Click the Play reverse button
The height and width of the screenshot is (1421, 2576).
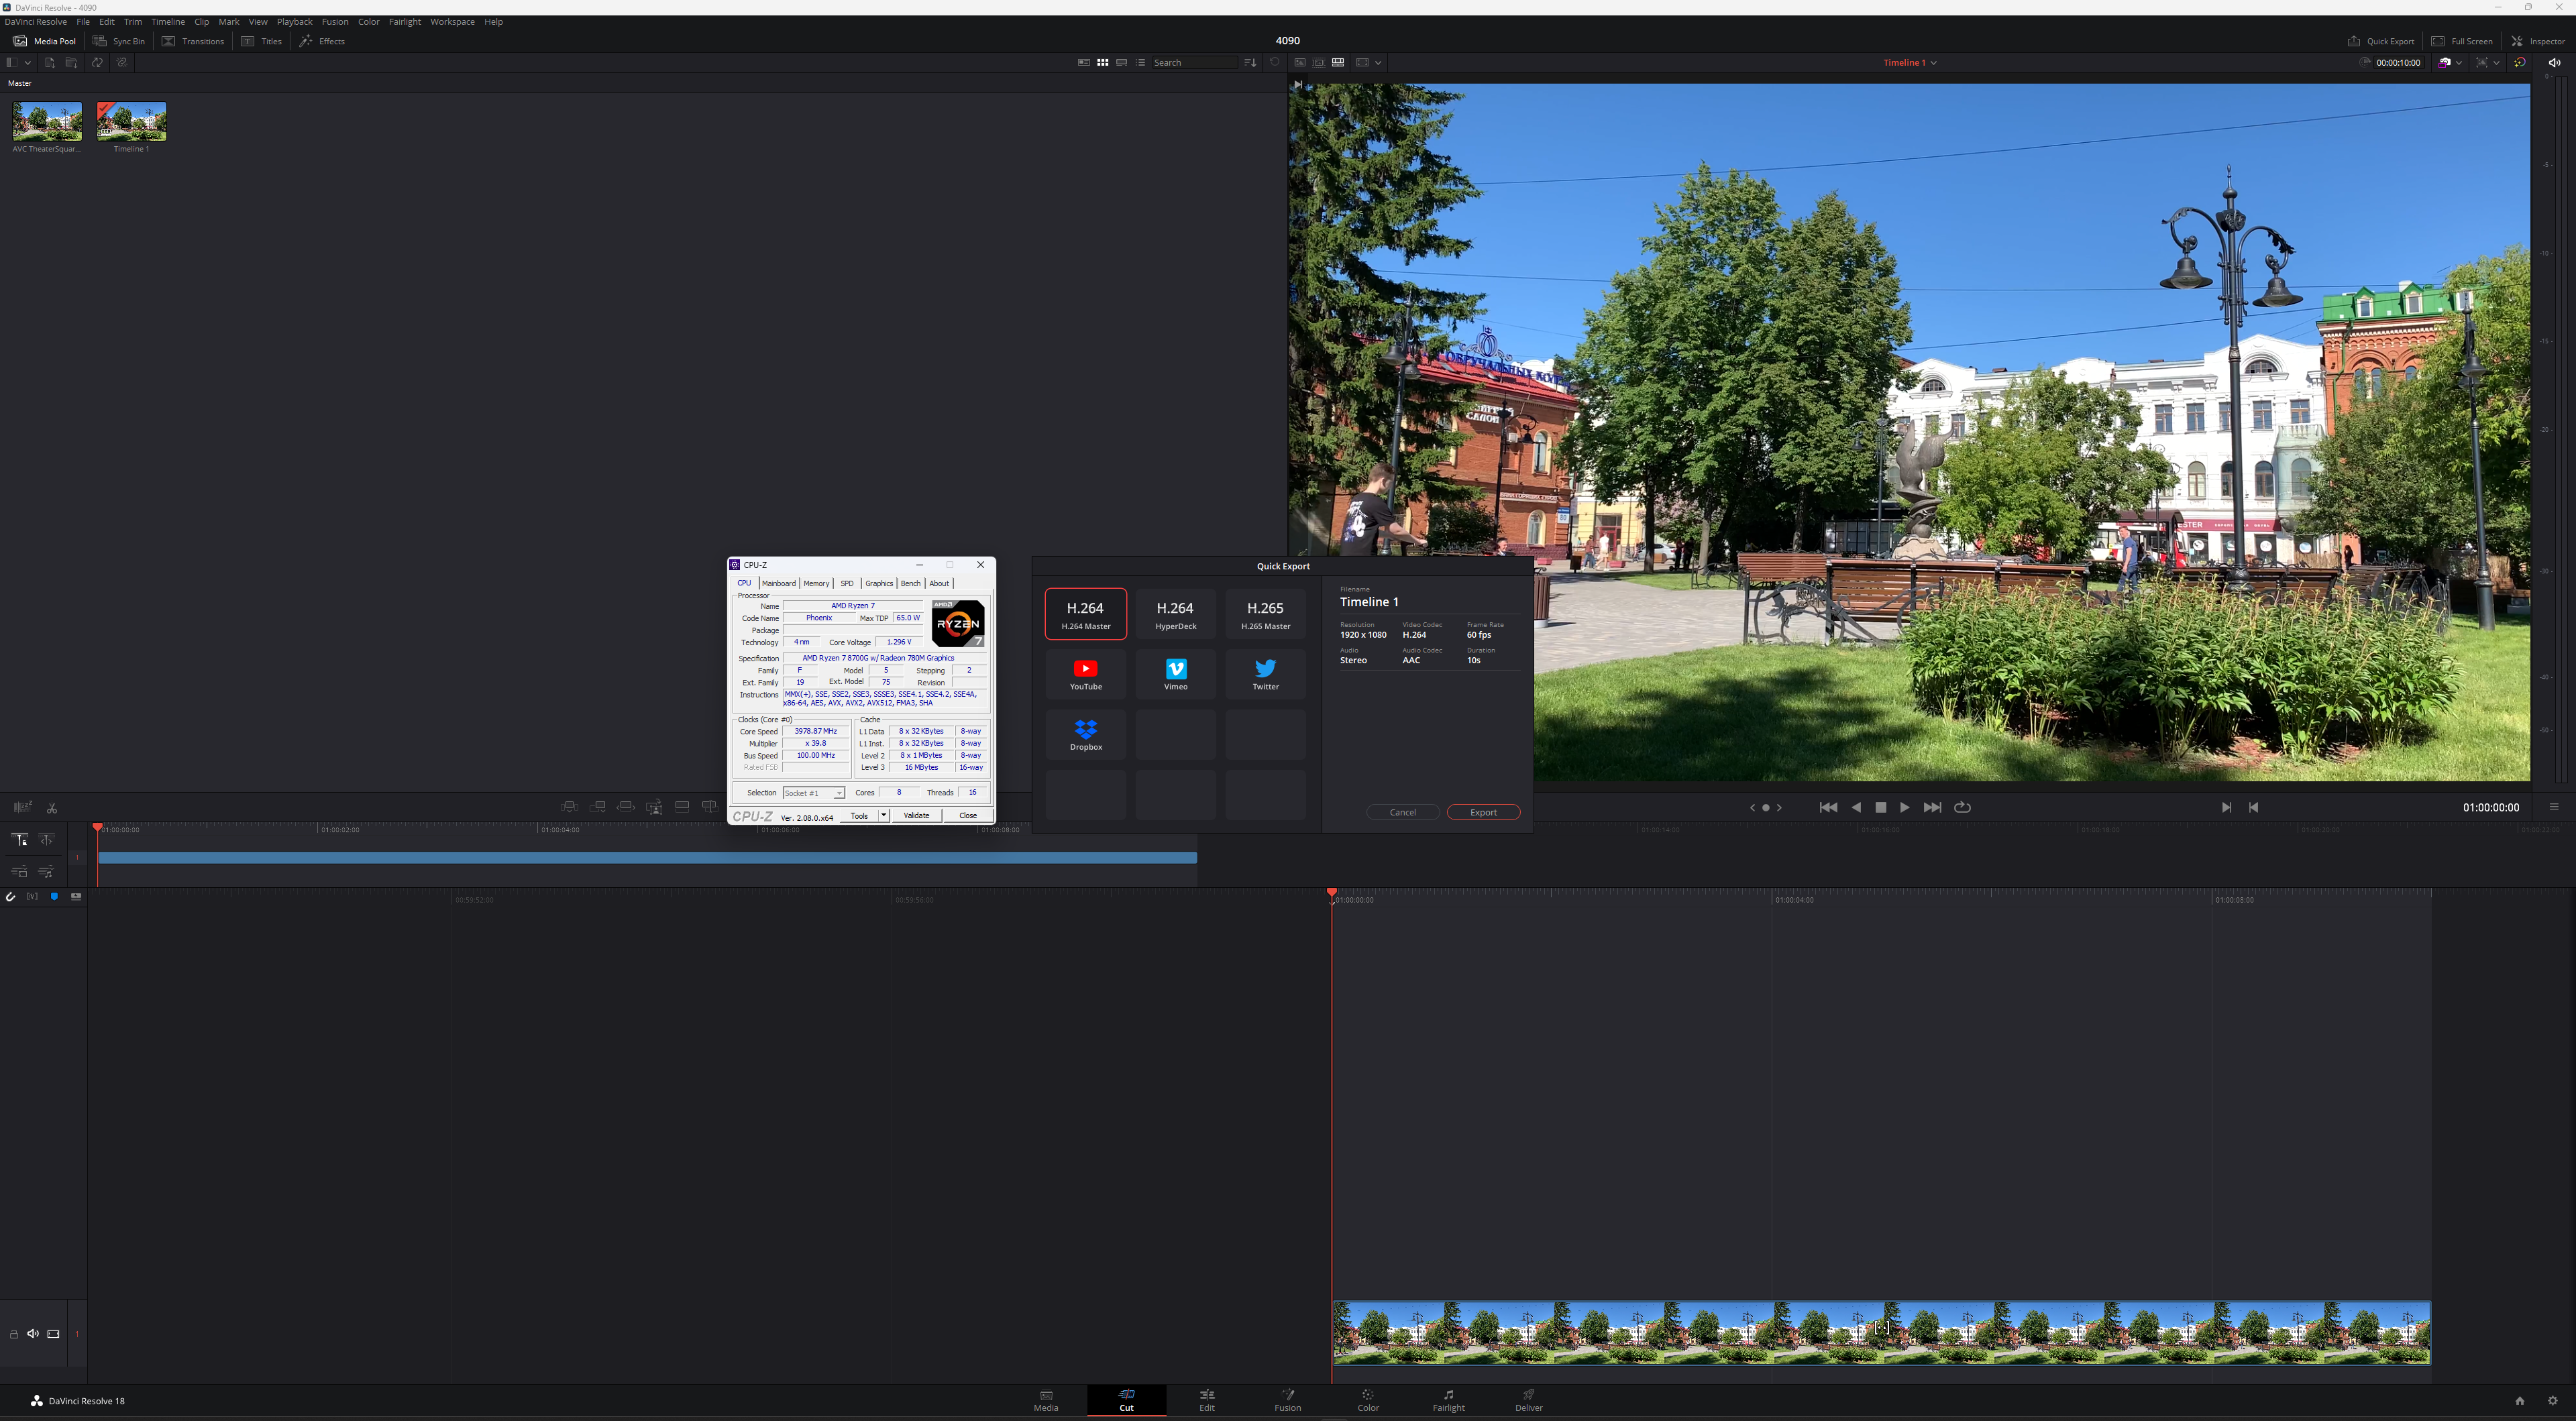(1856, 807)
